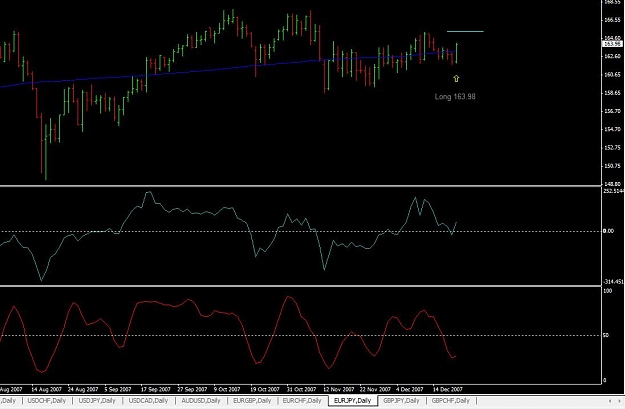
Task: Click the 160.65 price axis label
Action: pyautogui.click(x=613, y=75)
